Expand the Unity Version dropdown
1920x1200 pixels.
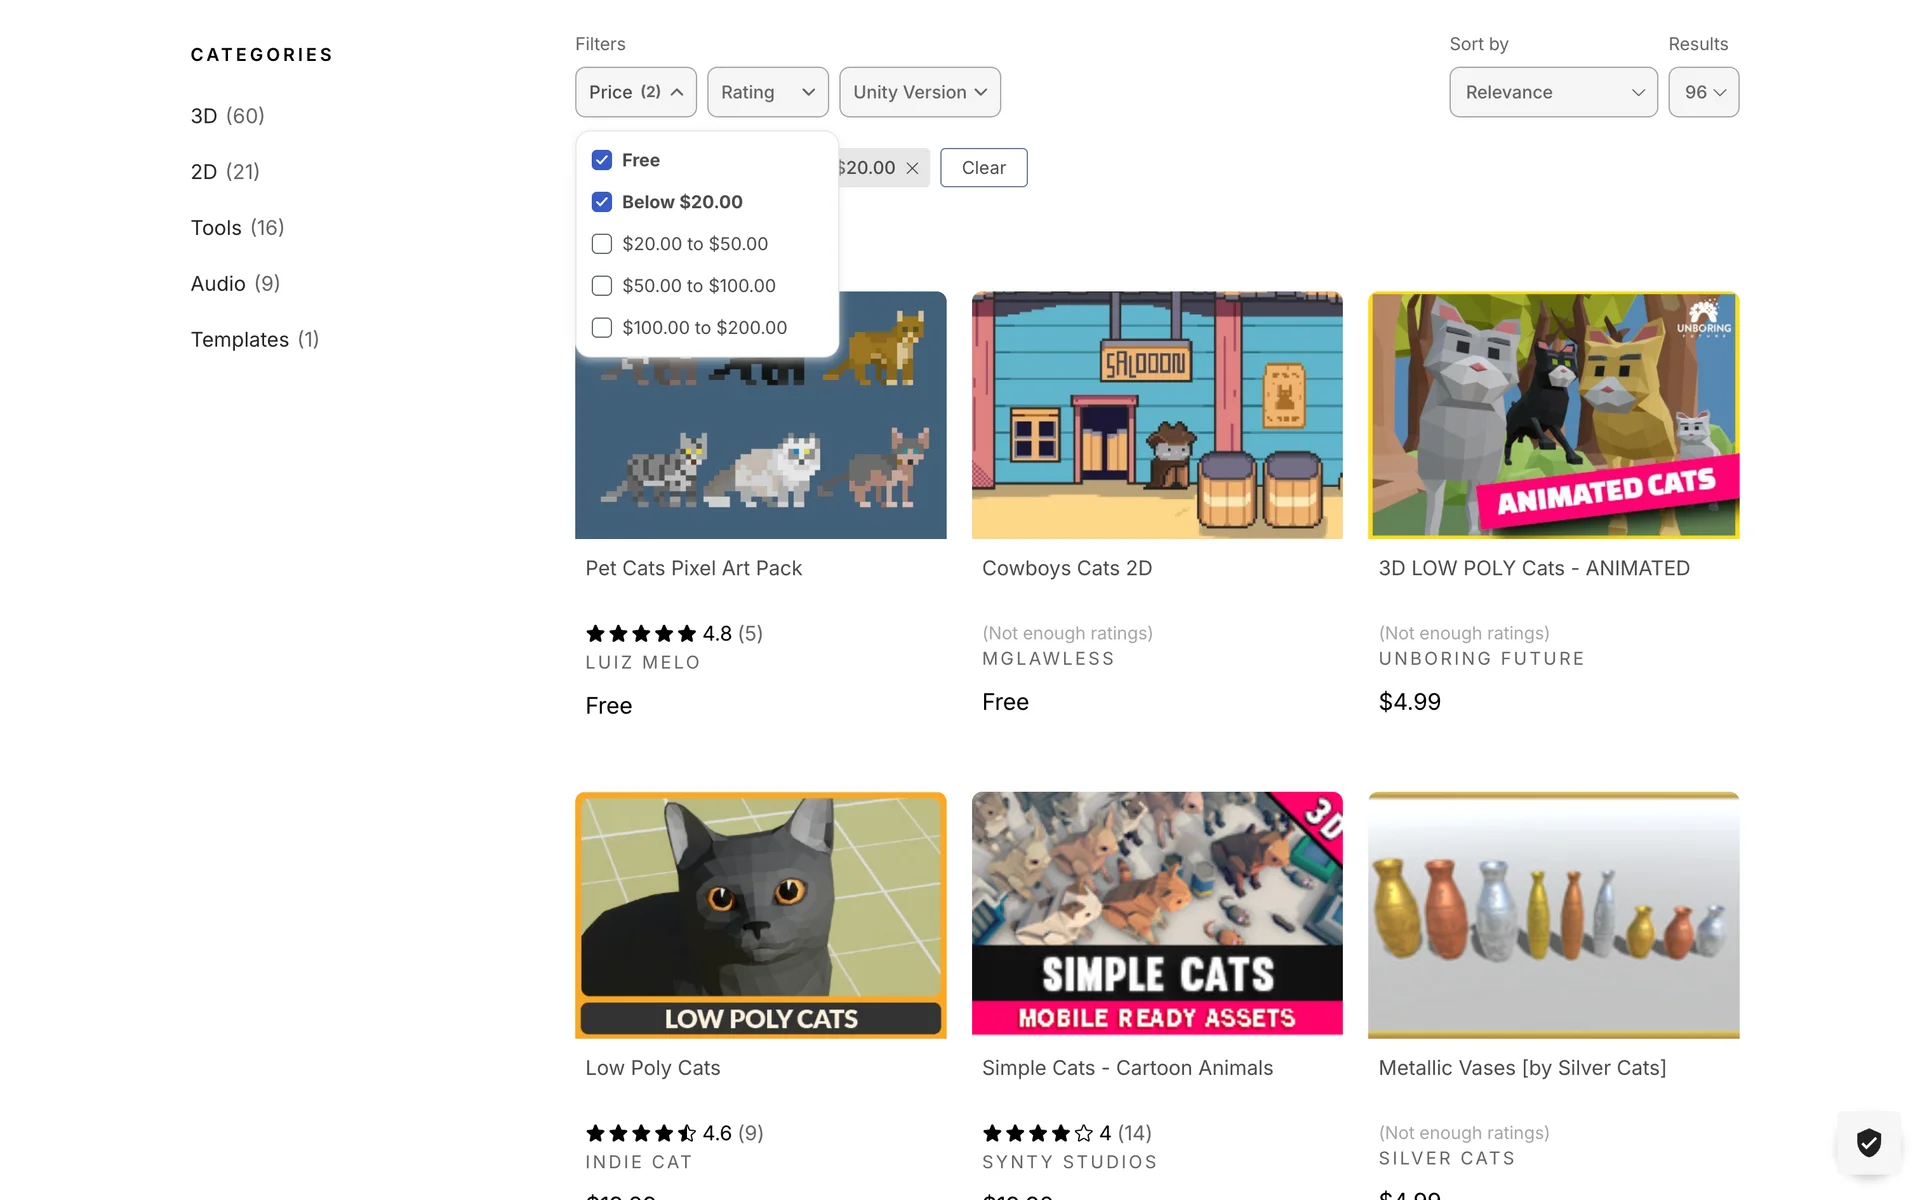[919, 92]
